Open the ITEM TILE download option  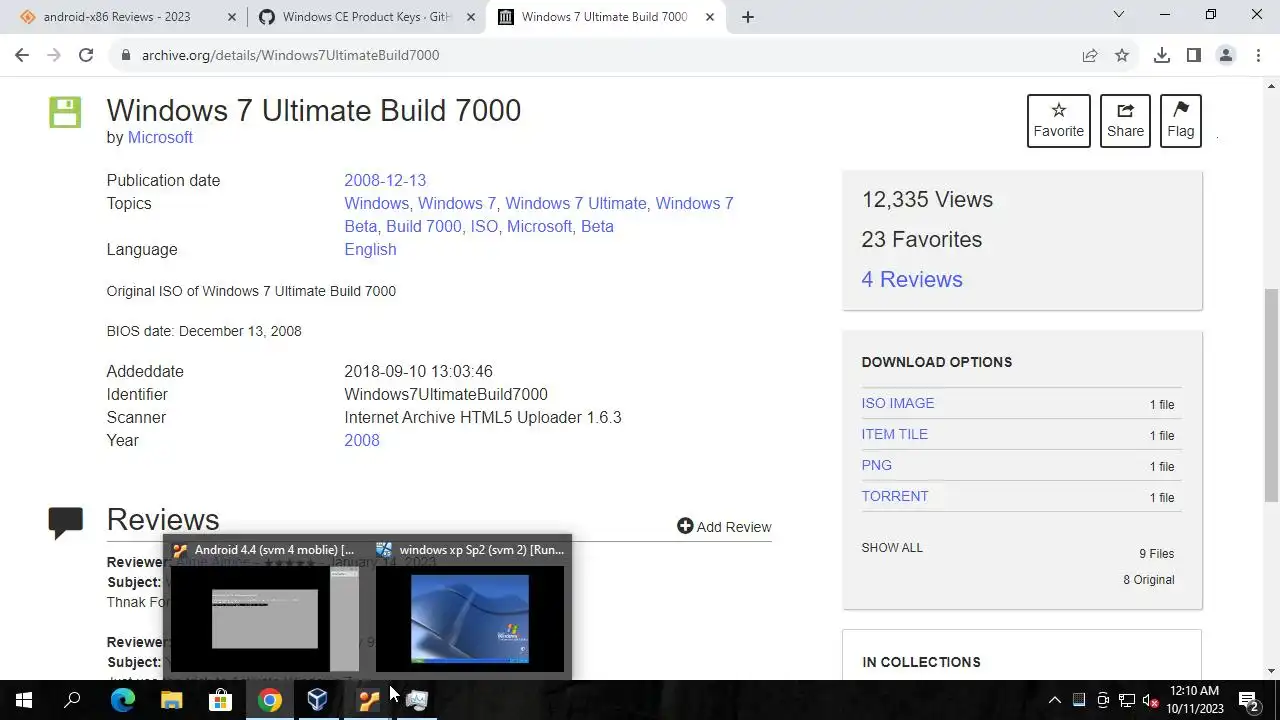tap(895, 434)
